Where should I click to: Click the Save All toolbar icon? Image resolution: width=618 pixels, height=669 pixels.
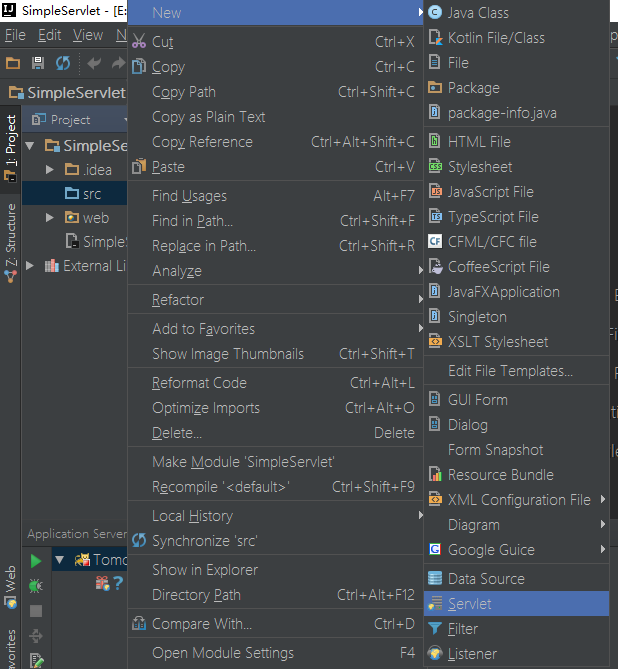point(38,63)
